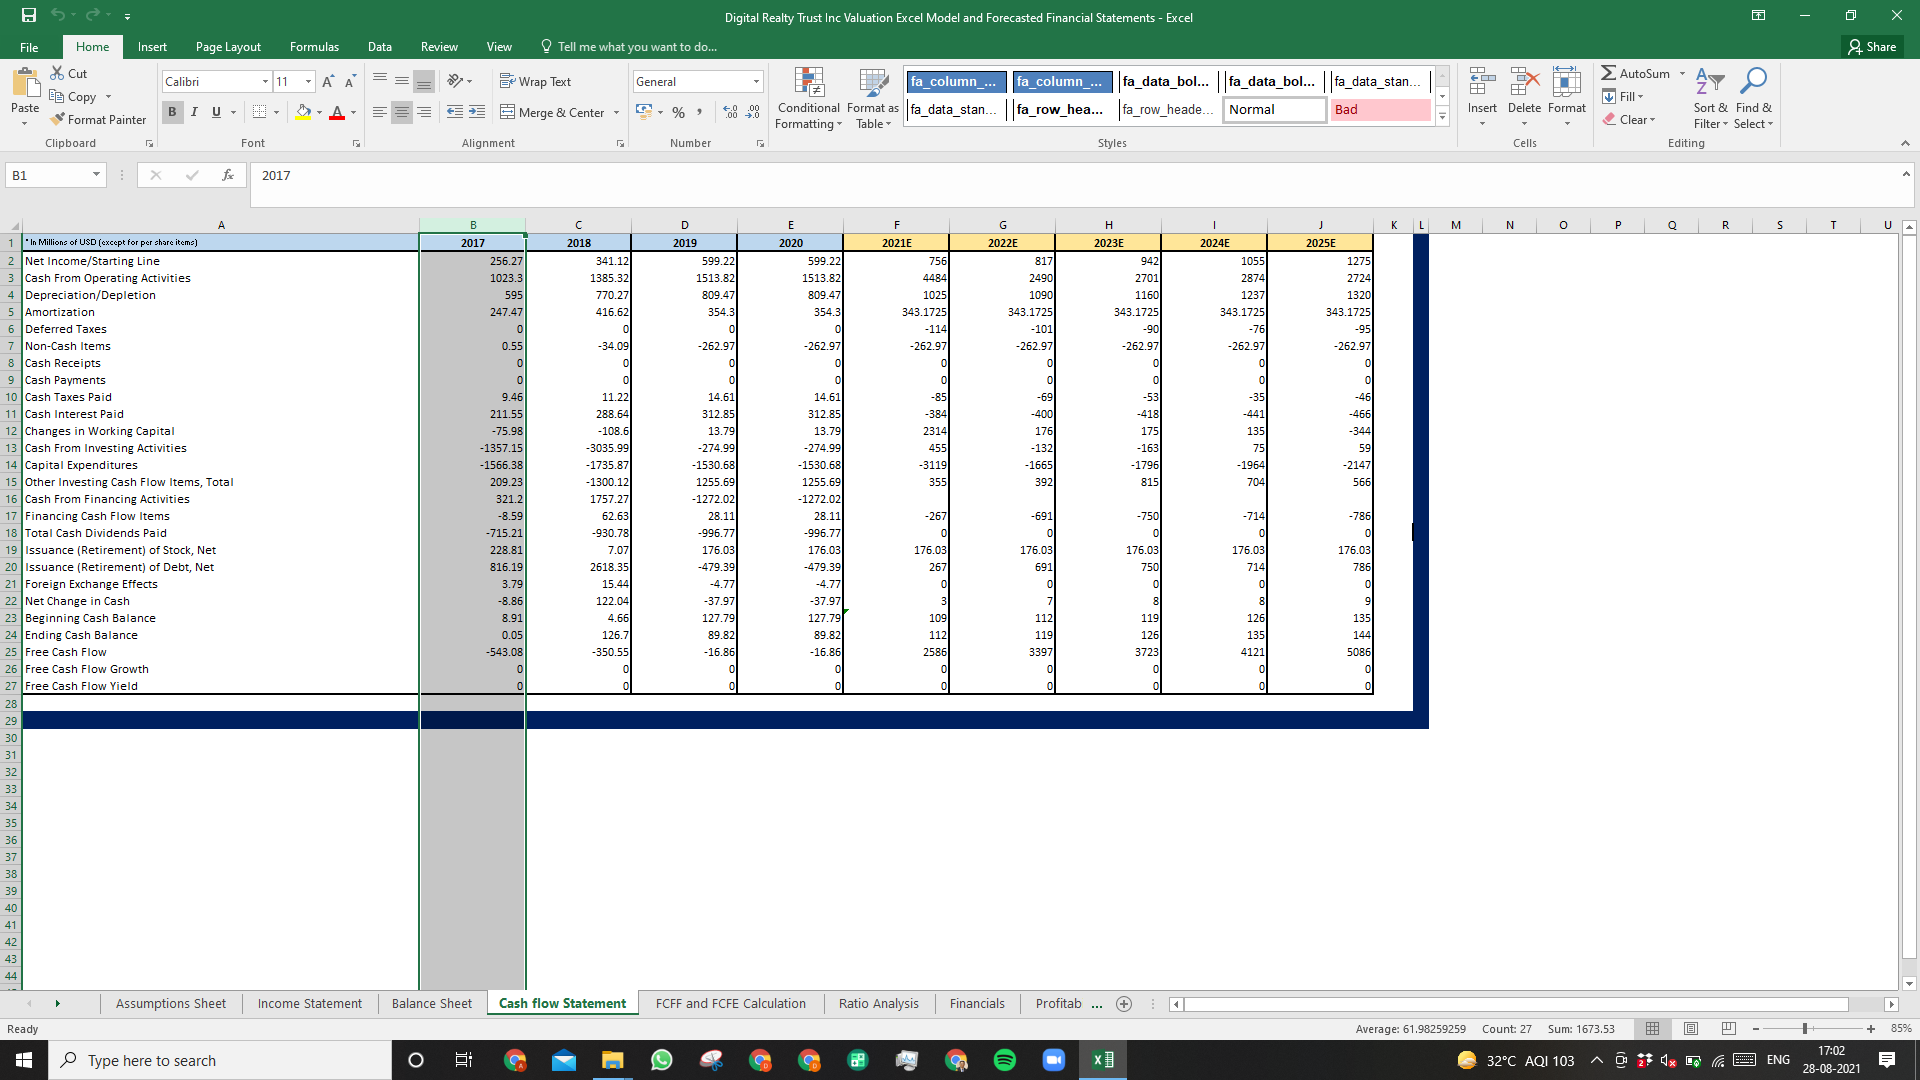Image resolution: width=1920 pixels, height=1080 pixels.
Task: Expand the Name Box dropdown arrow
Action: click(x=96, y=175)
